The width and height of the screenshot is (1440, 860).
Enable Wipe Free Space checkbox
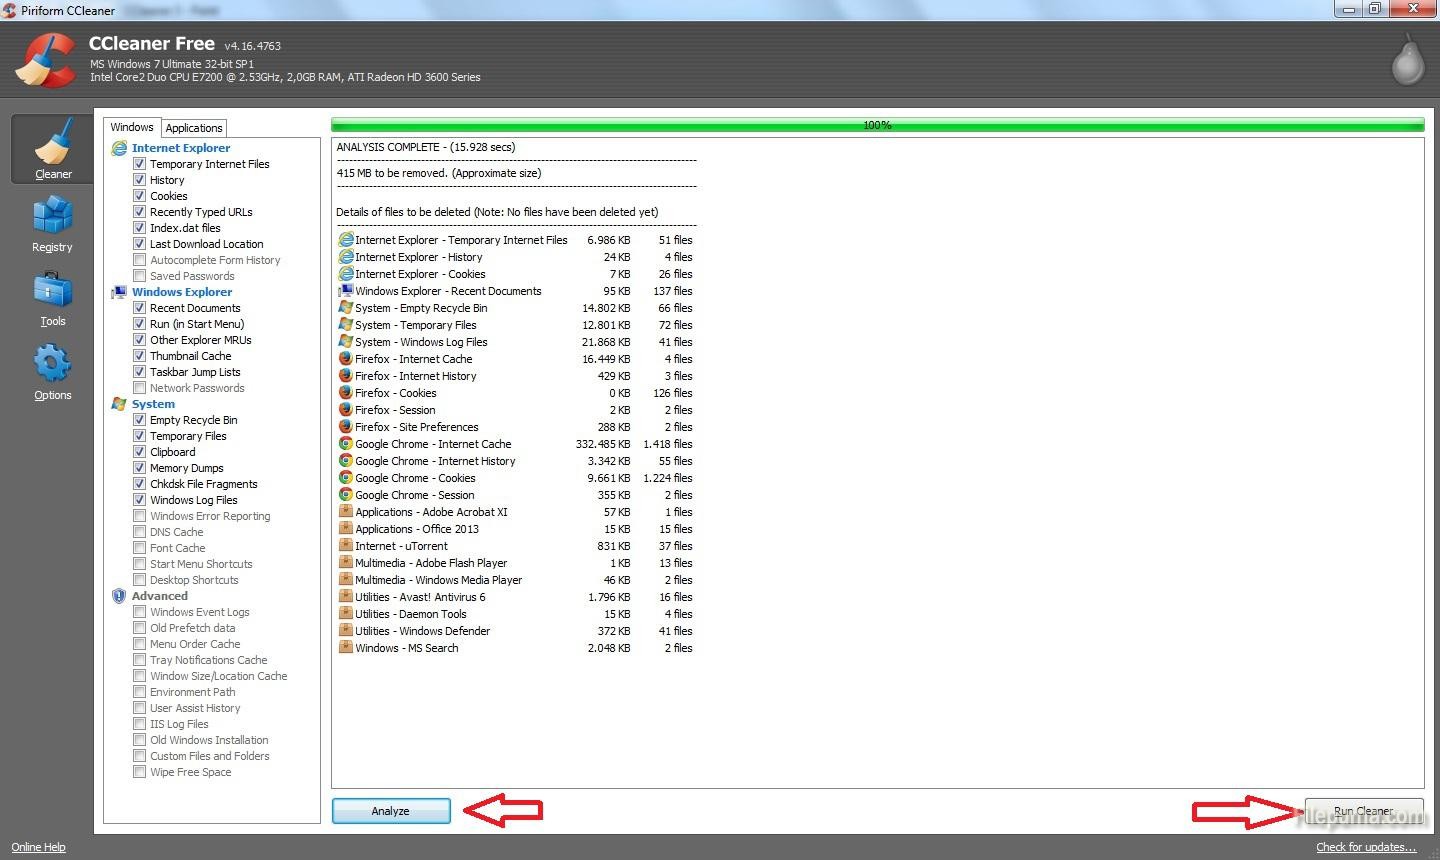140,772
